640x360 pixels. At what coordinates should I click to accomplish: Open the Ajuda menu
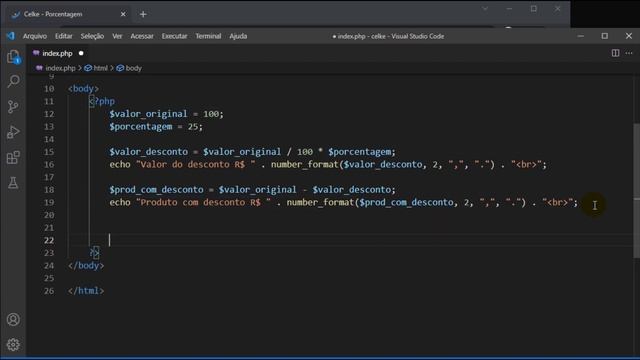pyautogui.click(x=238, y=36)
